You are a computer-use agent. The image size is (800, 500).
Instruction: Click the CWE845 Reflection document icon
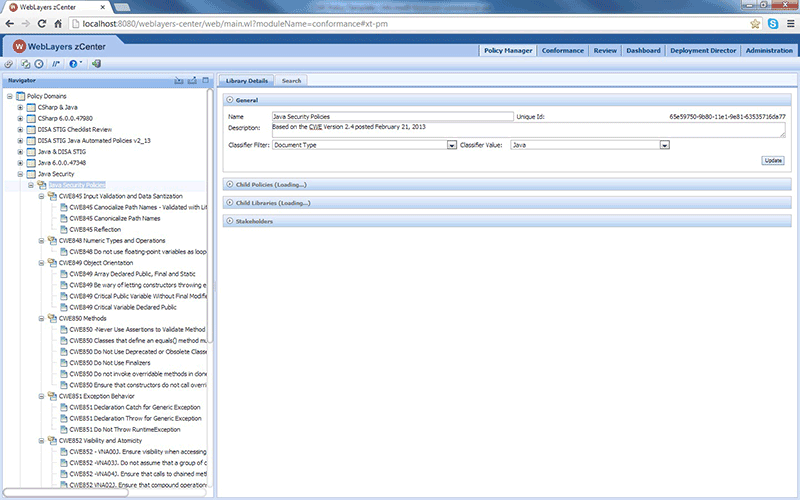[x=64, y=229]
